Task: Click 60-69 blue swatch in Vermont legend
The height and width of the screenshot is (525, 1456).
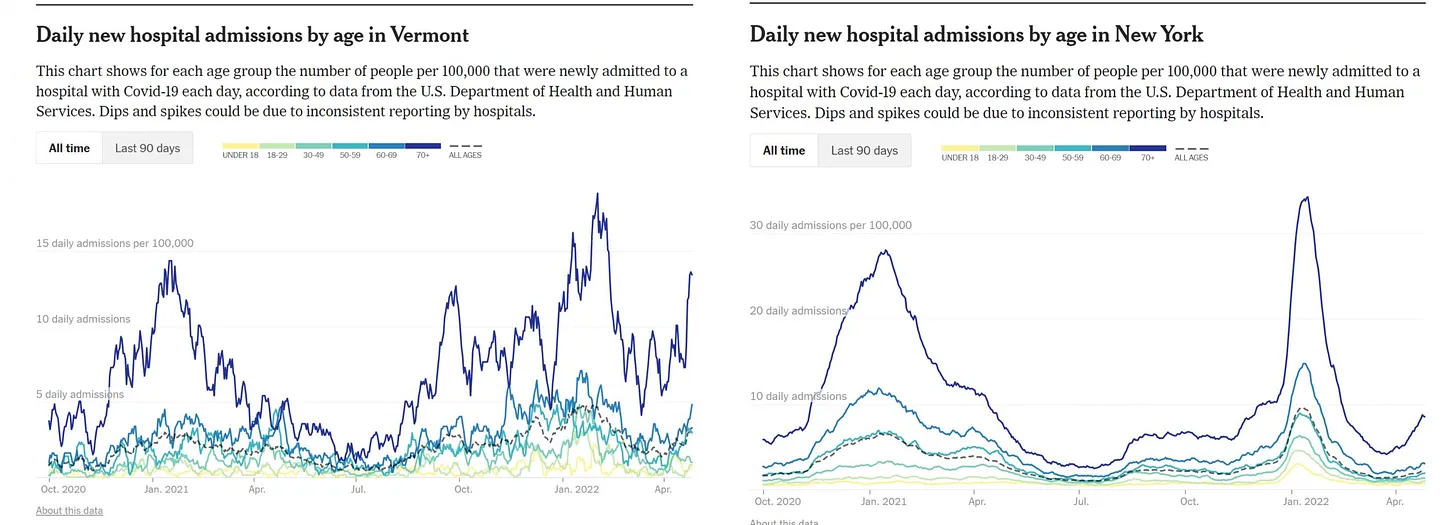Action: (x=386, y=147)
